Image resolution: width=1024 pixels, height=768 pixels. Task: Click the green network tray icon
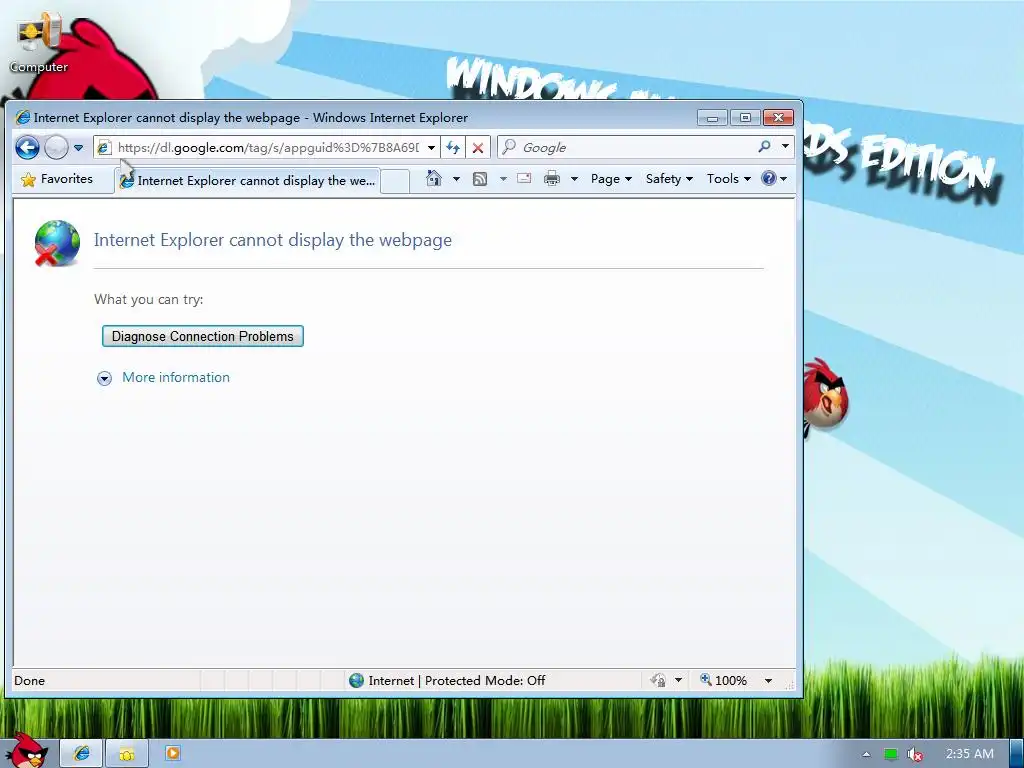[891, 754]
